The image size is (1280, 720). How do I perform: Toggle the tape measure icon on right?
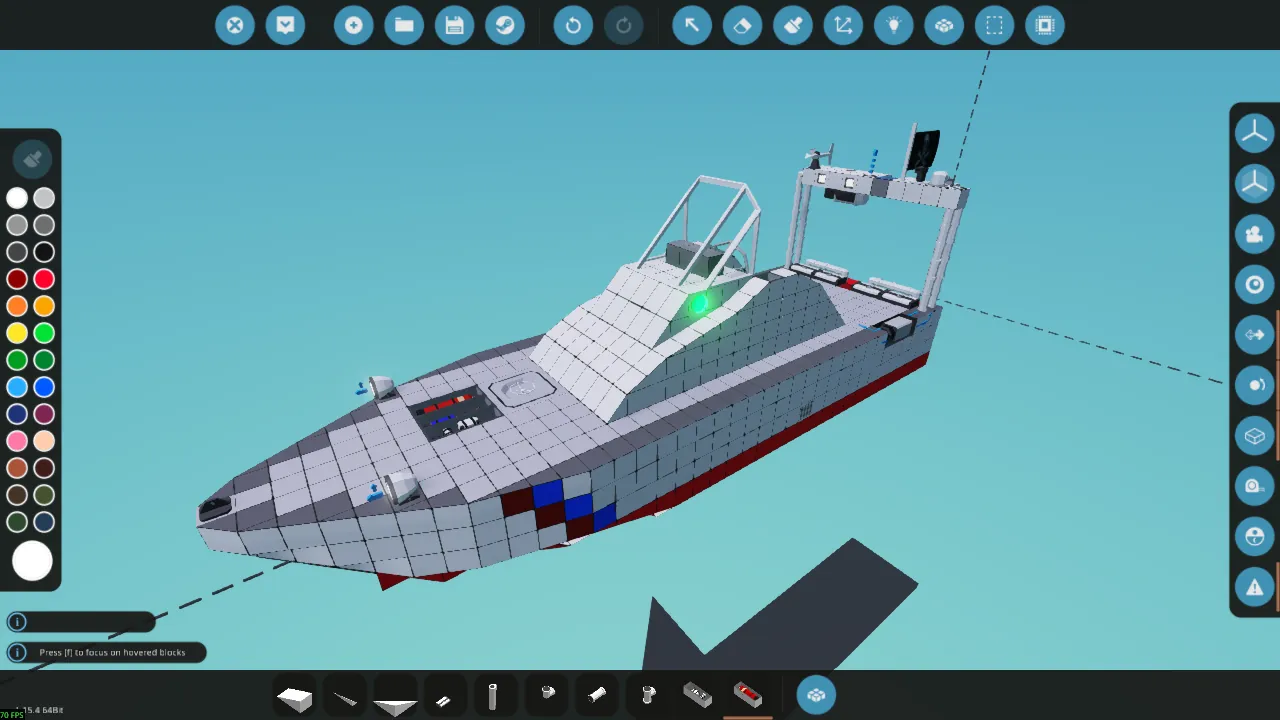(x=1254, y=487)
